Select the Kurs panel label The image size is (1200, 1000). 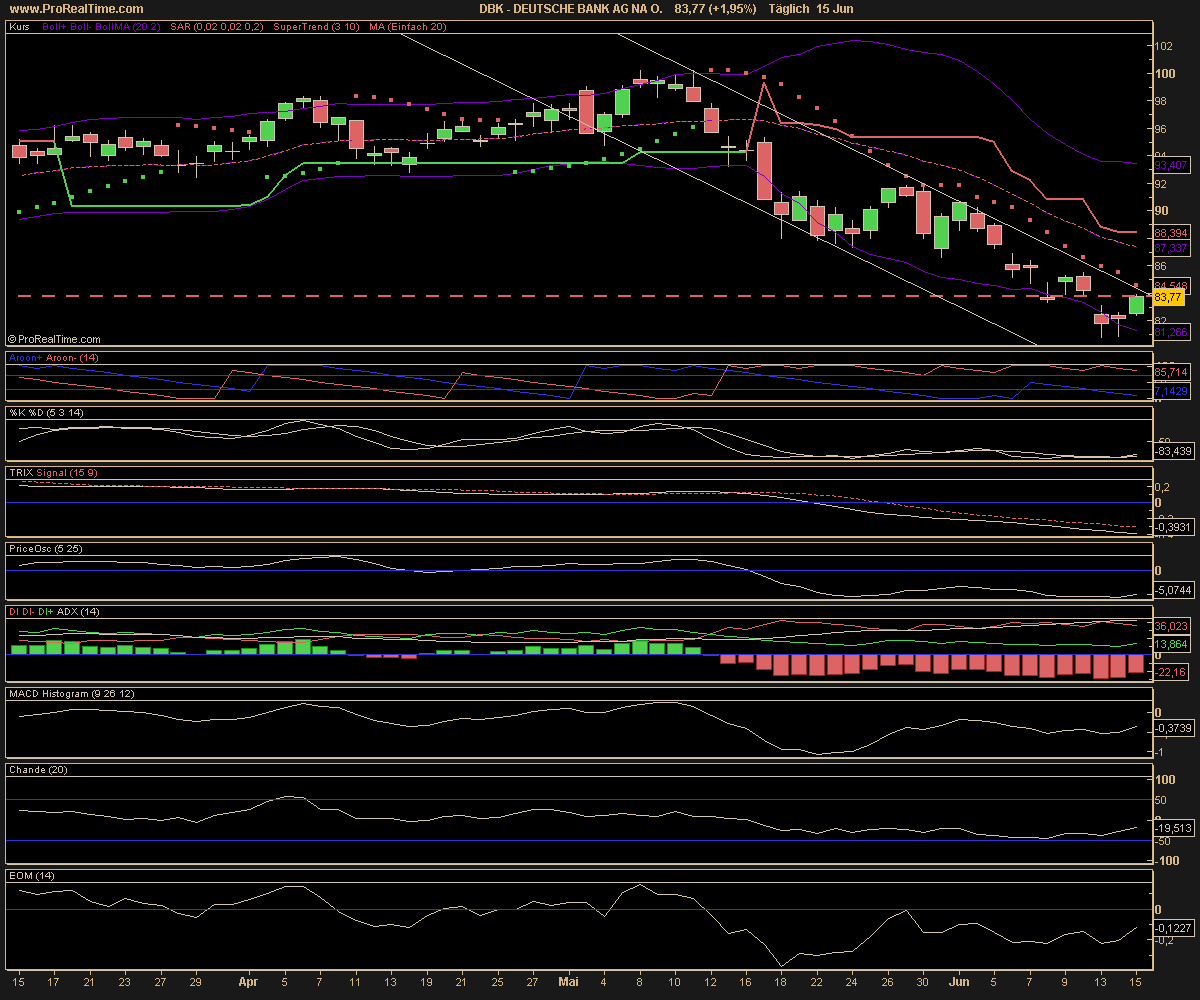point(18,27)
